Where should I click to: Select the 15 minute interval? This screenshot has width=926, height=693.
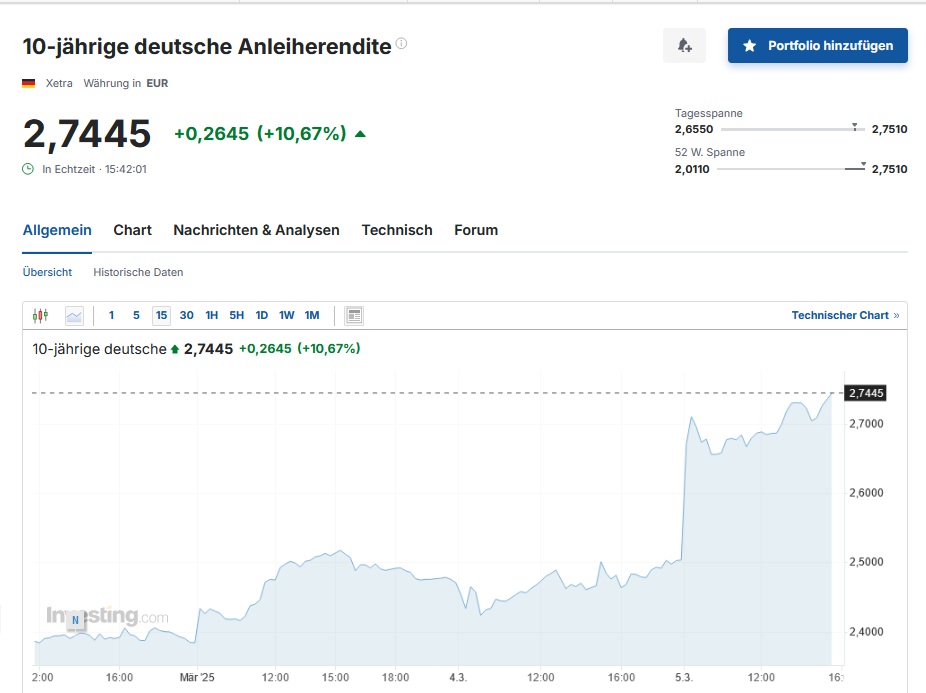[x=161, y=315]
